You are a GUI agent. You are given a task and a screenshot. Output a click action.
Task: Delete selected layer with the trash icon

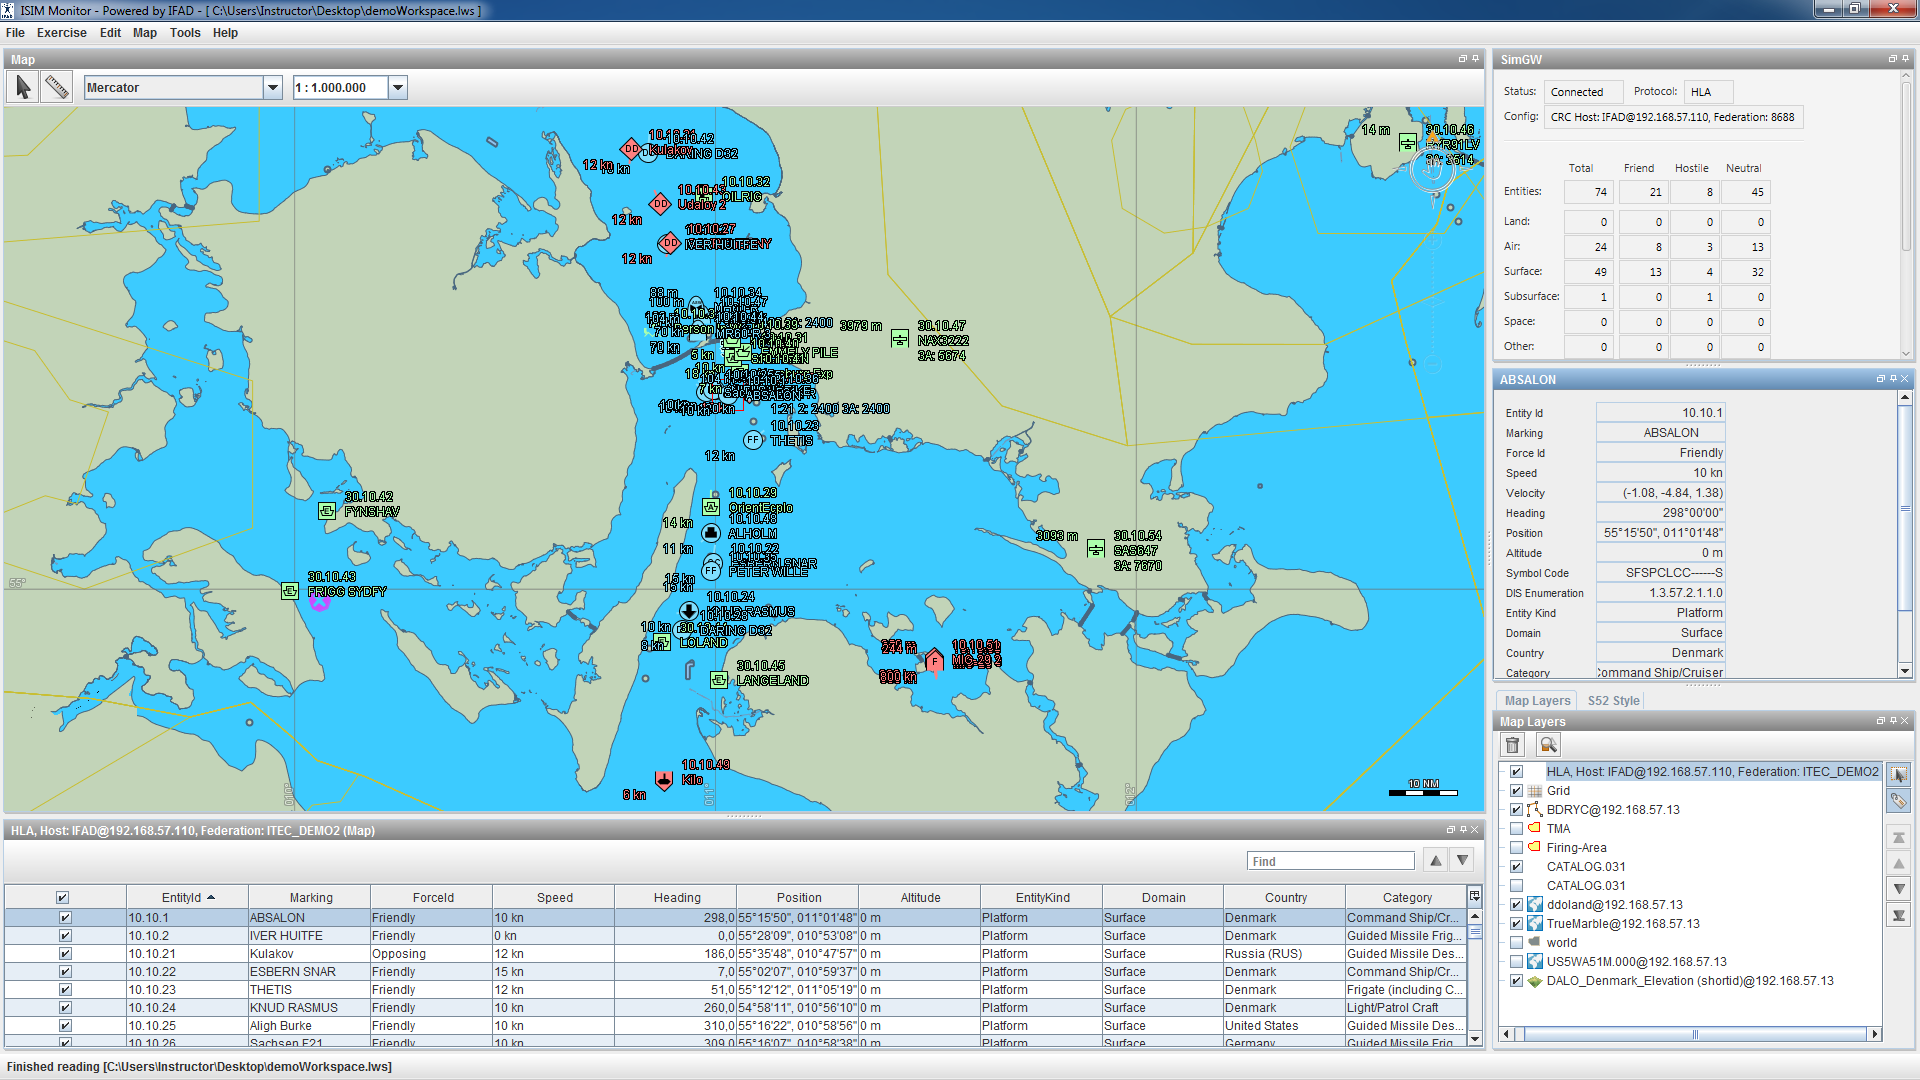pos(1513,745)
